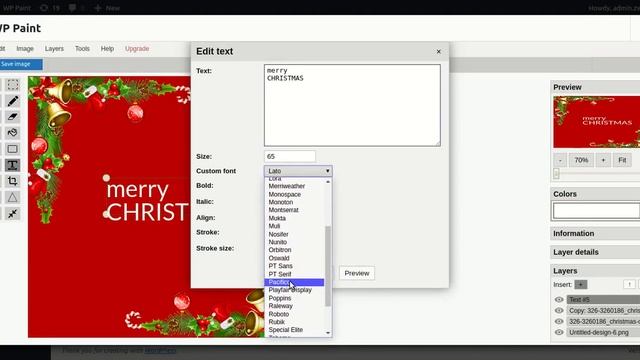Viewport: 640px width, 360px height.
Task: Select the Eraser tool
Action: [x=13, y=117]
